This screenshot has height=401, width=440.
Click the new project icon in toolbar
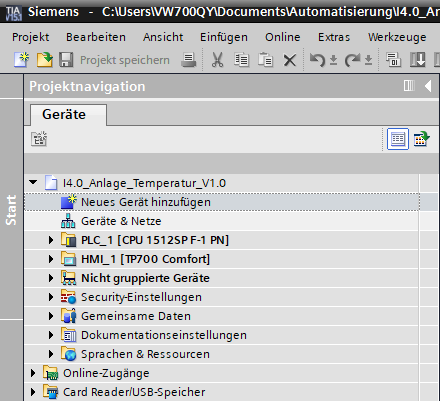pos(21,60)
